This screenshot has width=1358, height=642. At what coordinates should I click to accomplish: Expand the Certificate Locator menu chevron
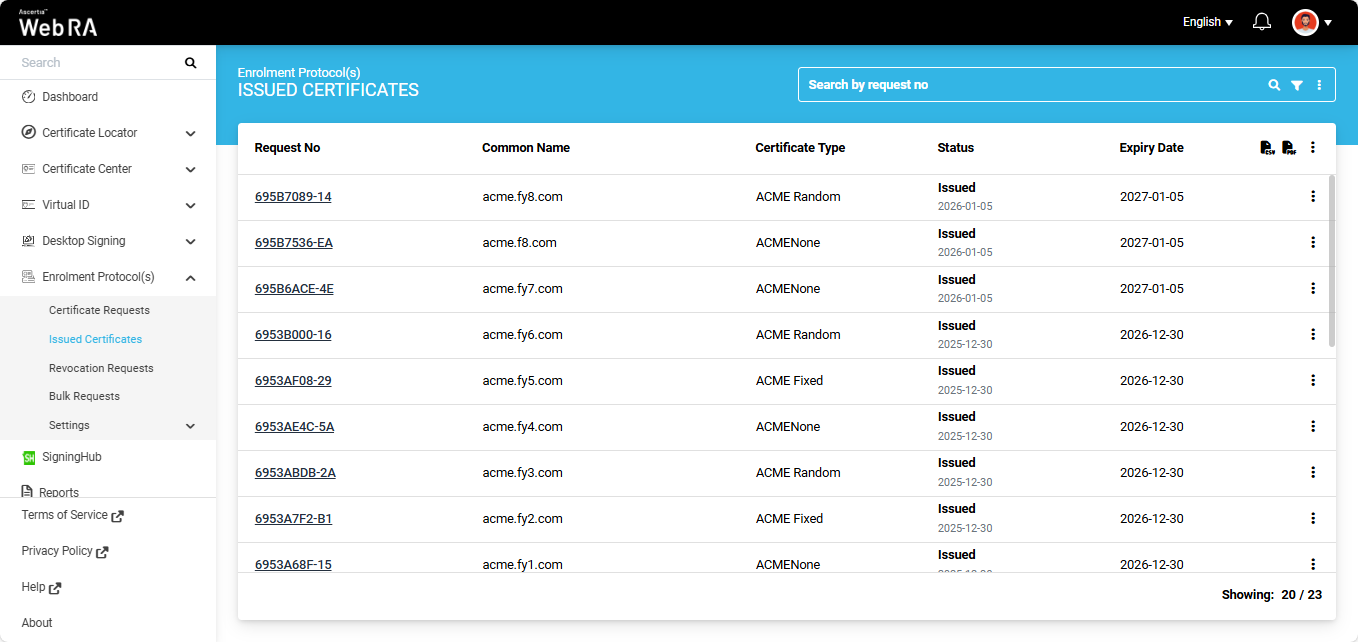coord(190,133)
